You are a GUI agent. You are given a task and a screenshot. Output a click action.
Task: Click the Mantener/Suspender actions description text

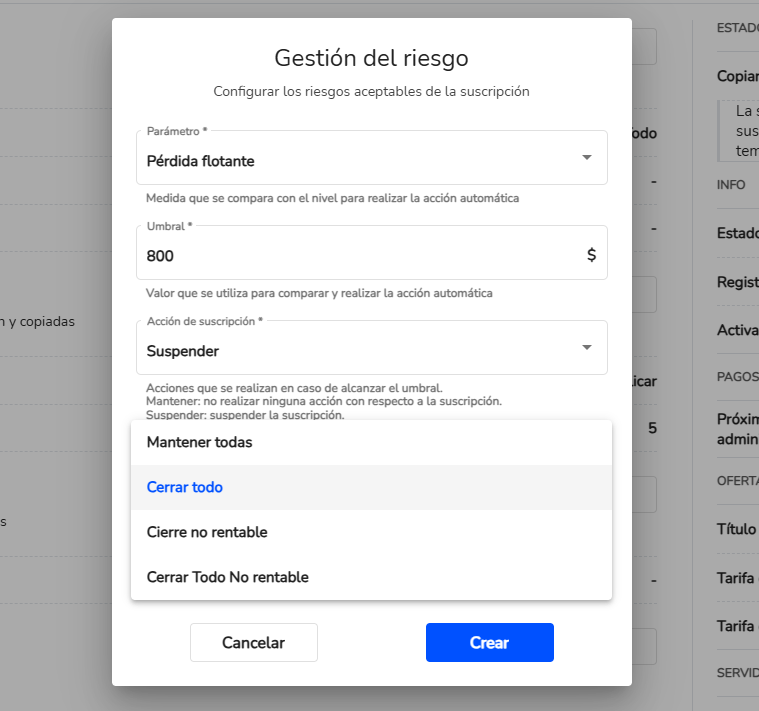point(323,401)
